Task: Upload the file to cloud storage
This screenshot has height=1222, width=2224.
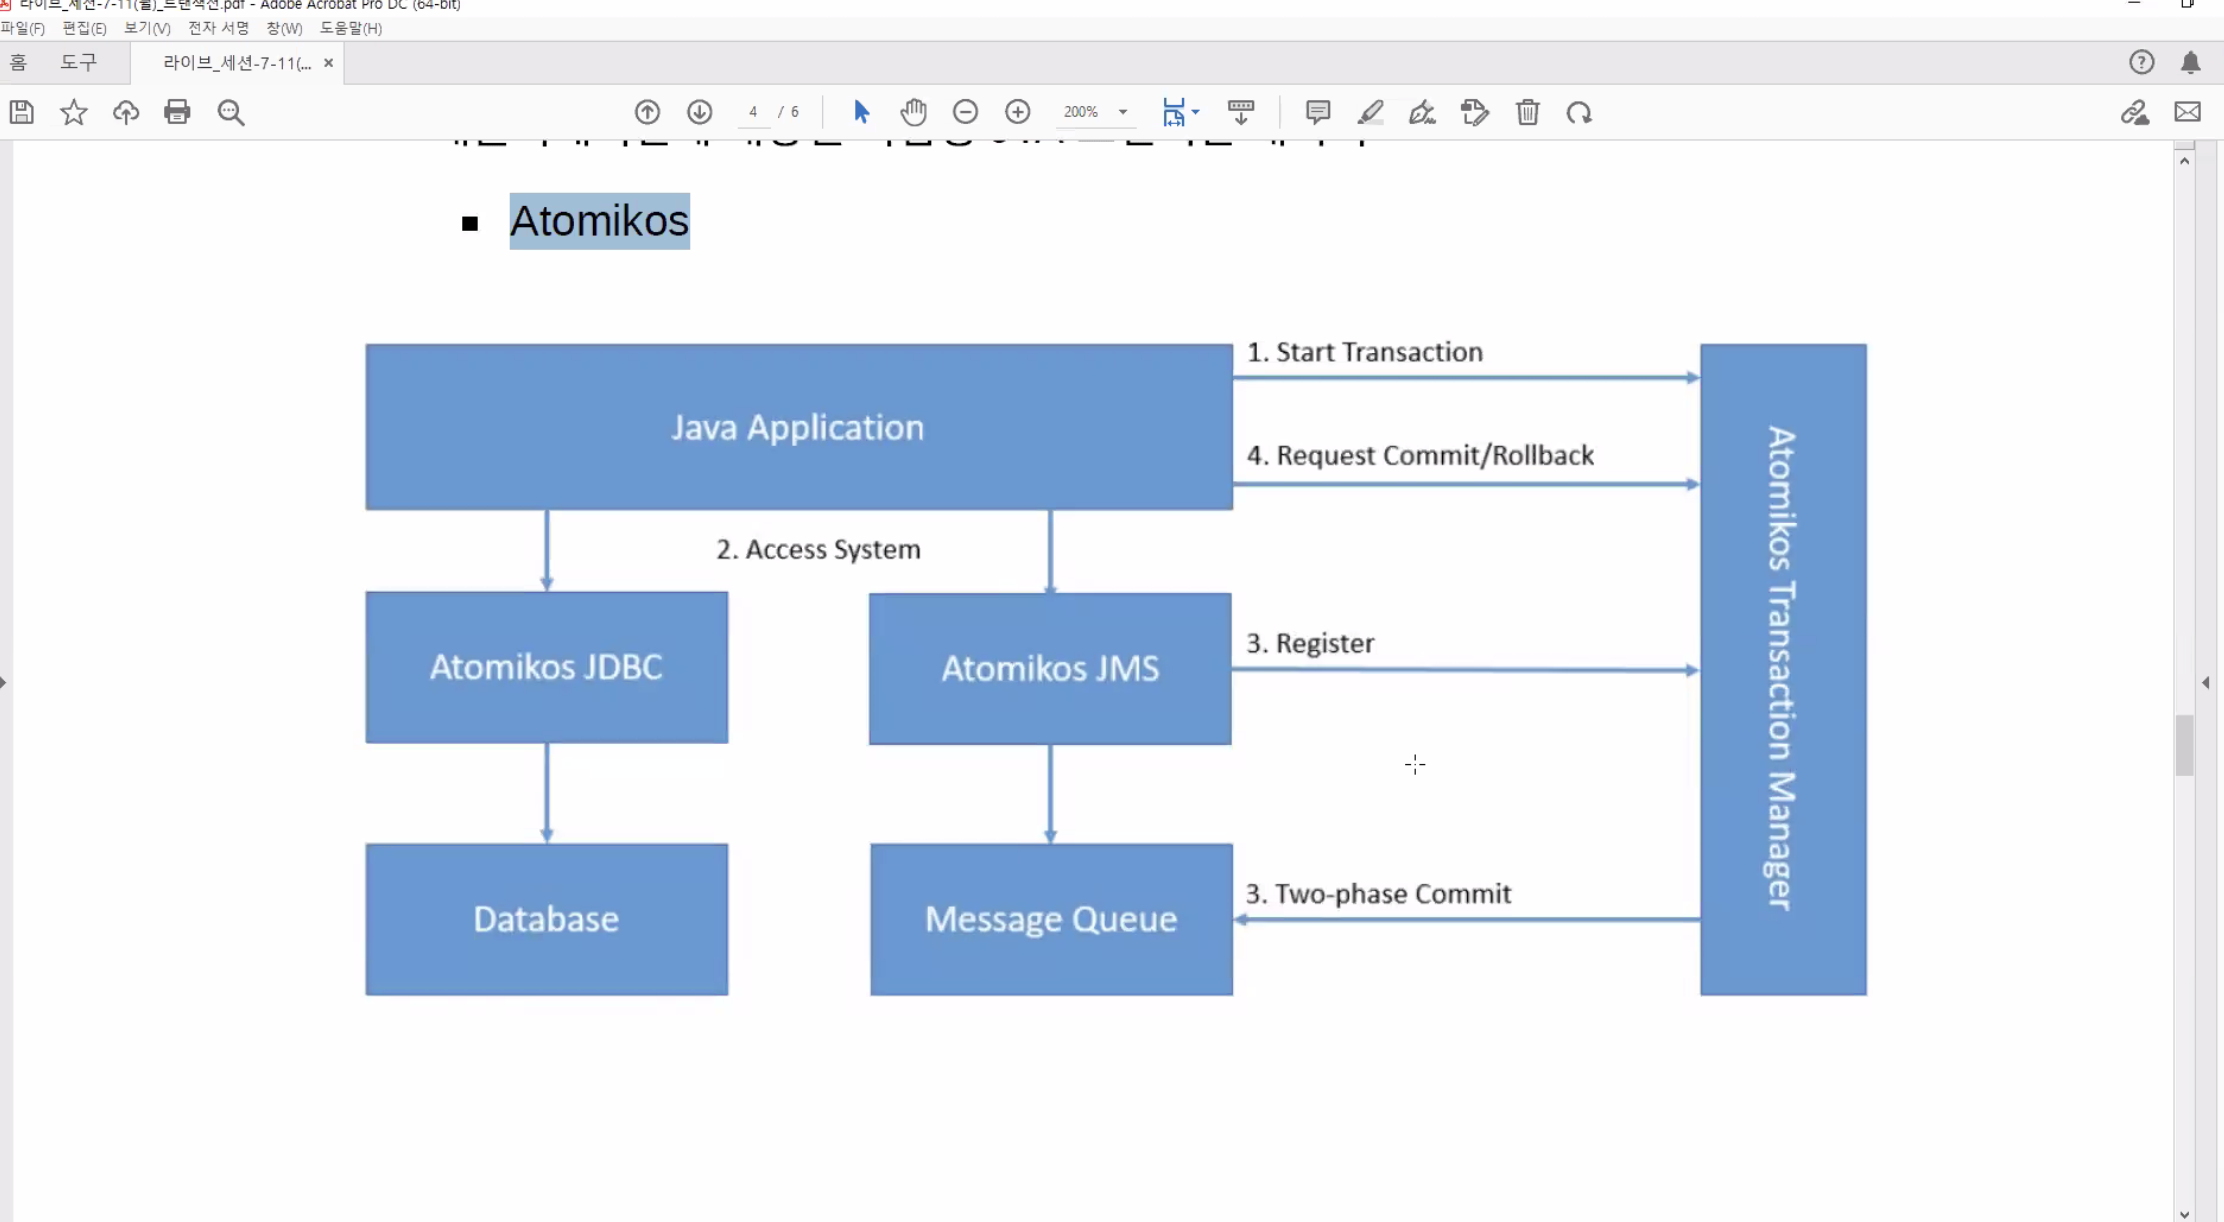Action: [126, 112]
